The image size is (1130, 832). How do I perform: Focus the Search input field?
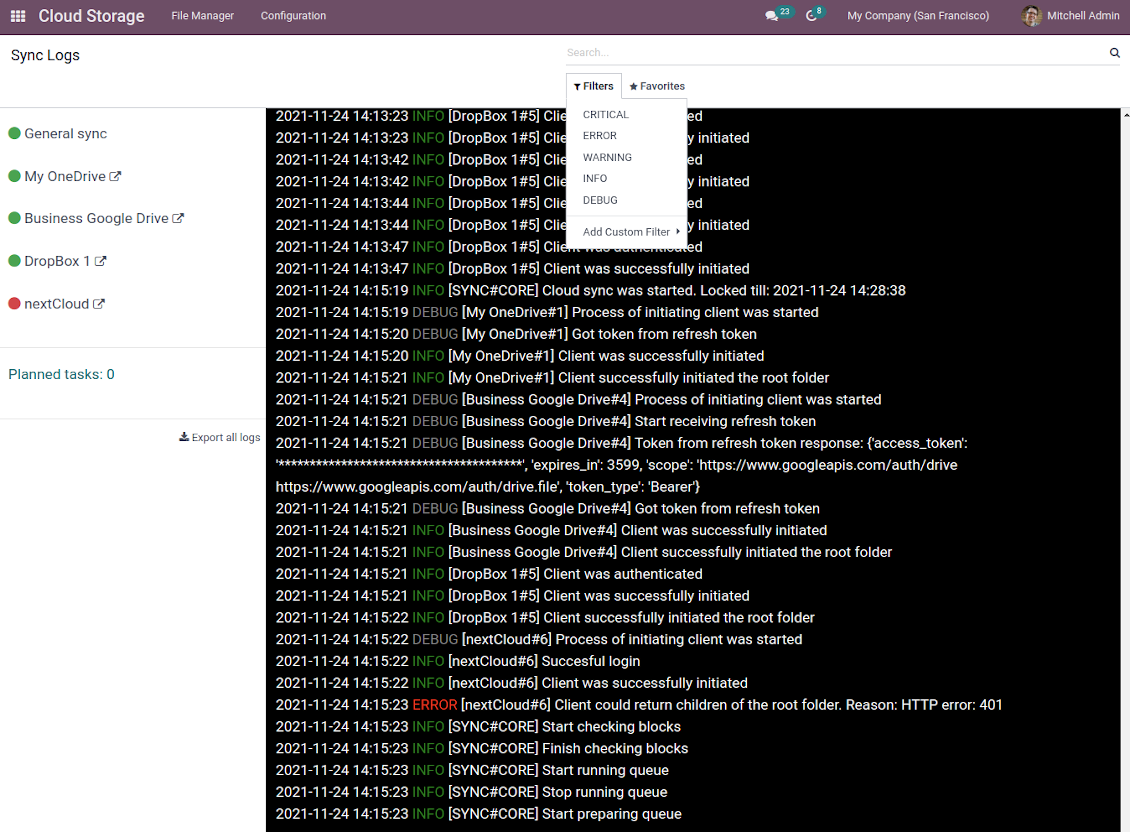836,53
